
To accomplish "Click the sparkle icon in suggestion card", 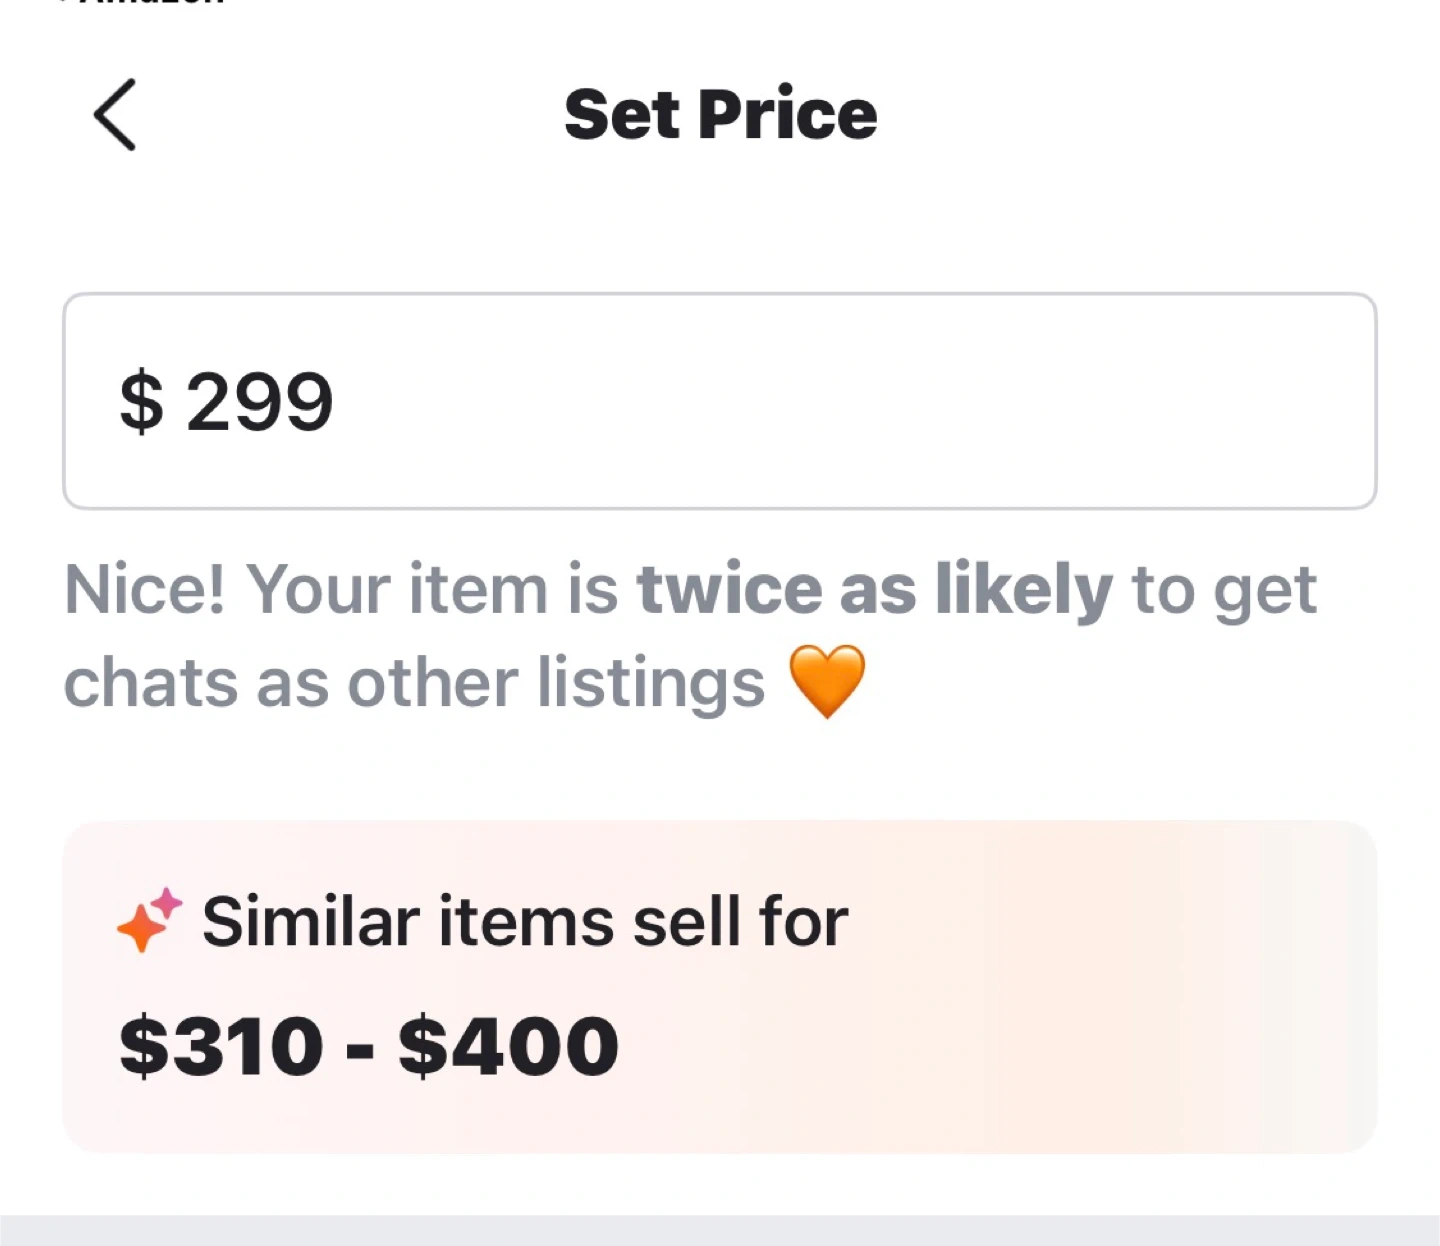I will coord(149,920).
